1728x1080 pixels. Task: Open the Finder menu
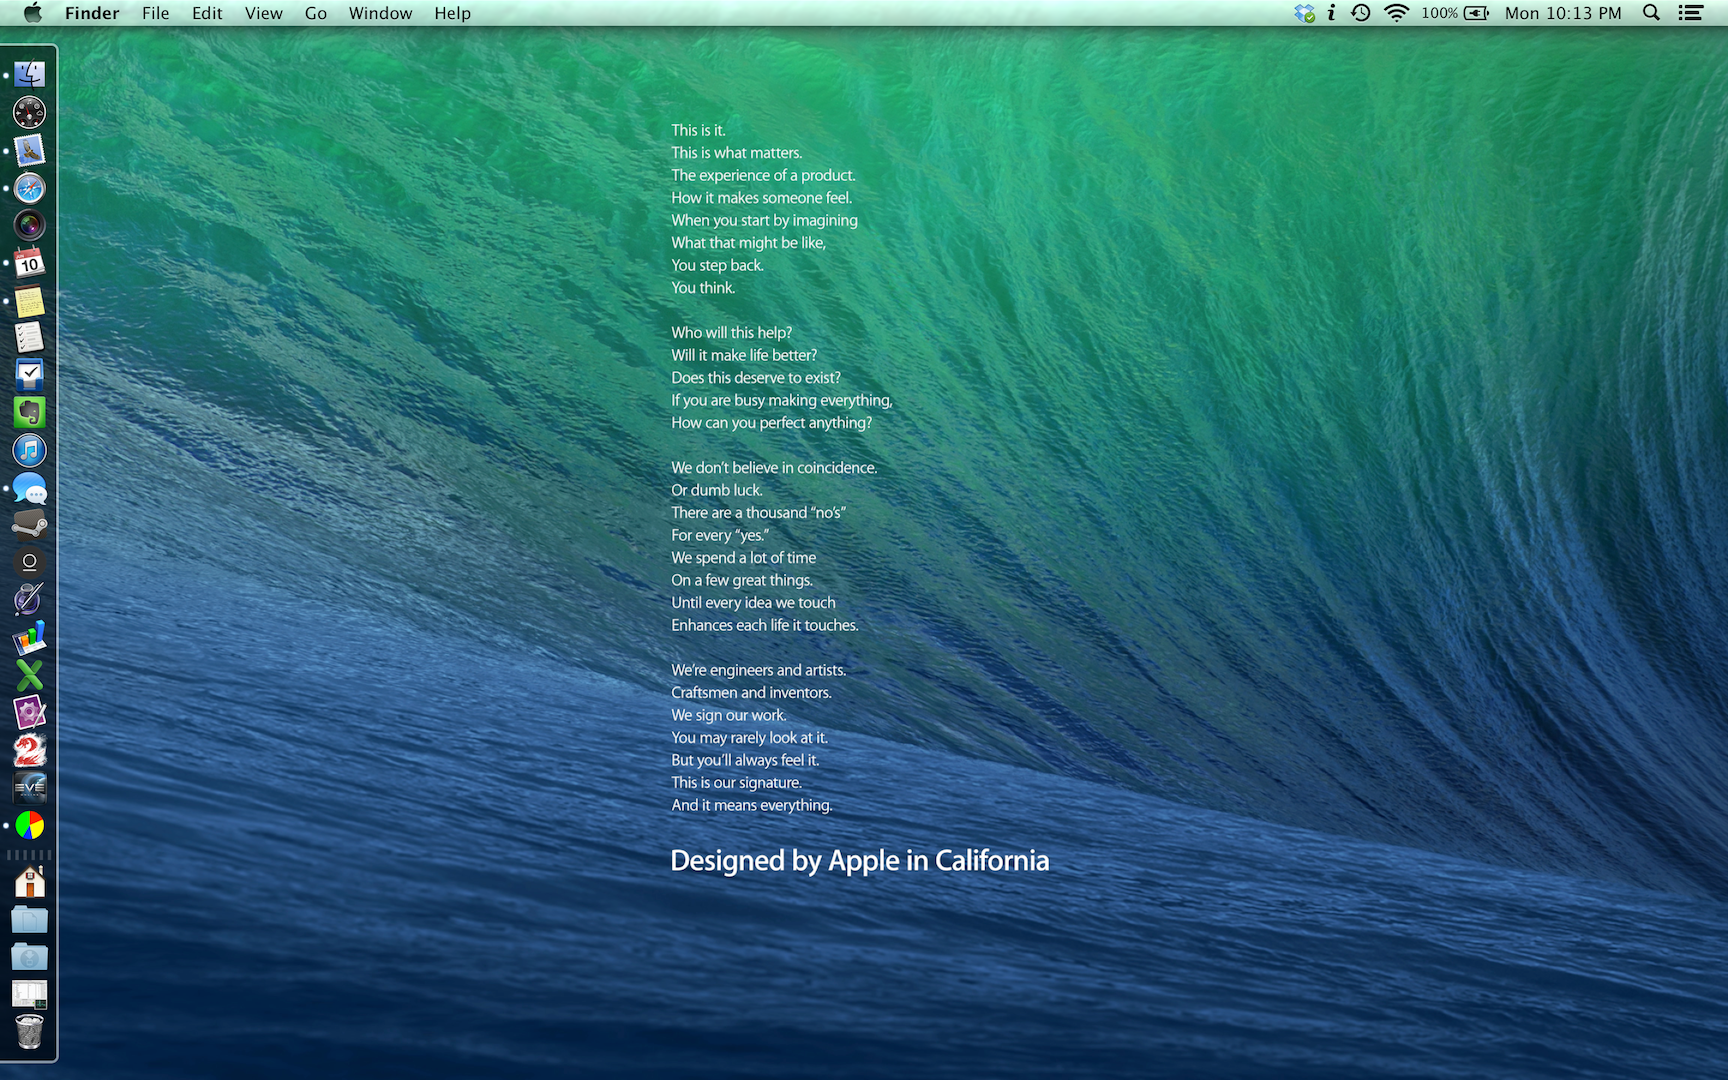[x=92, y=13]
